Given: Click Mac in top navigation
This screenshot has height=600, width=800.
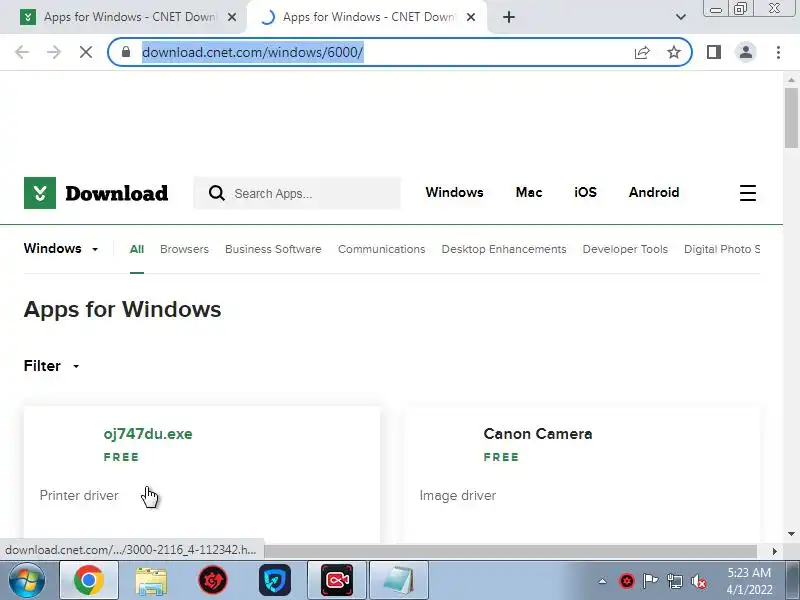Looking at the screenshot, I should [529, 192].
